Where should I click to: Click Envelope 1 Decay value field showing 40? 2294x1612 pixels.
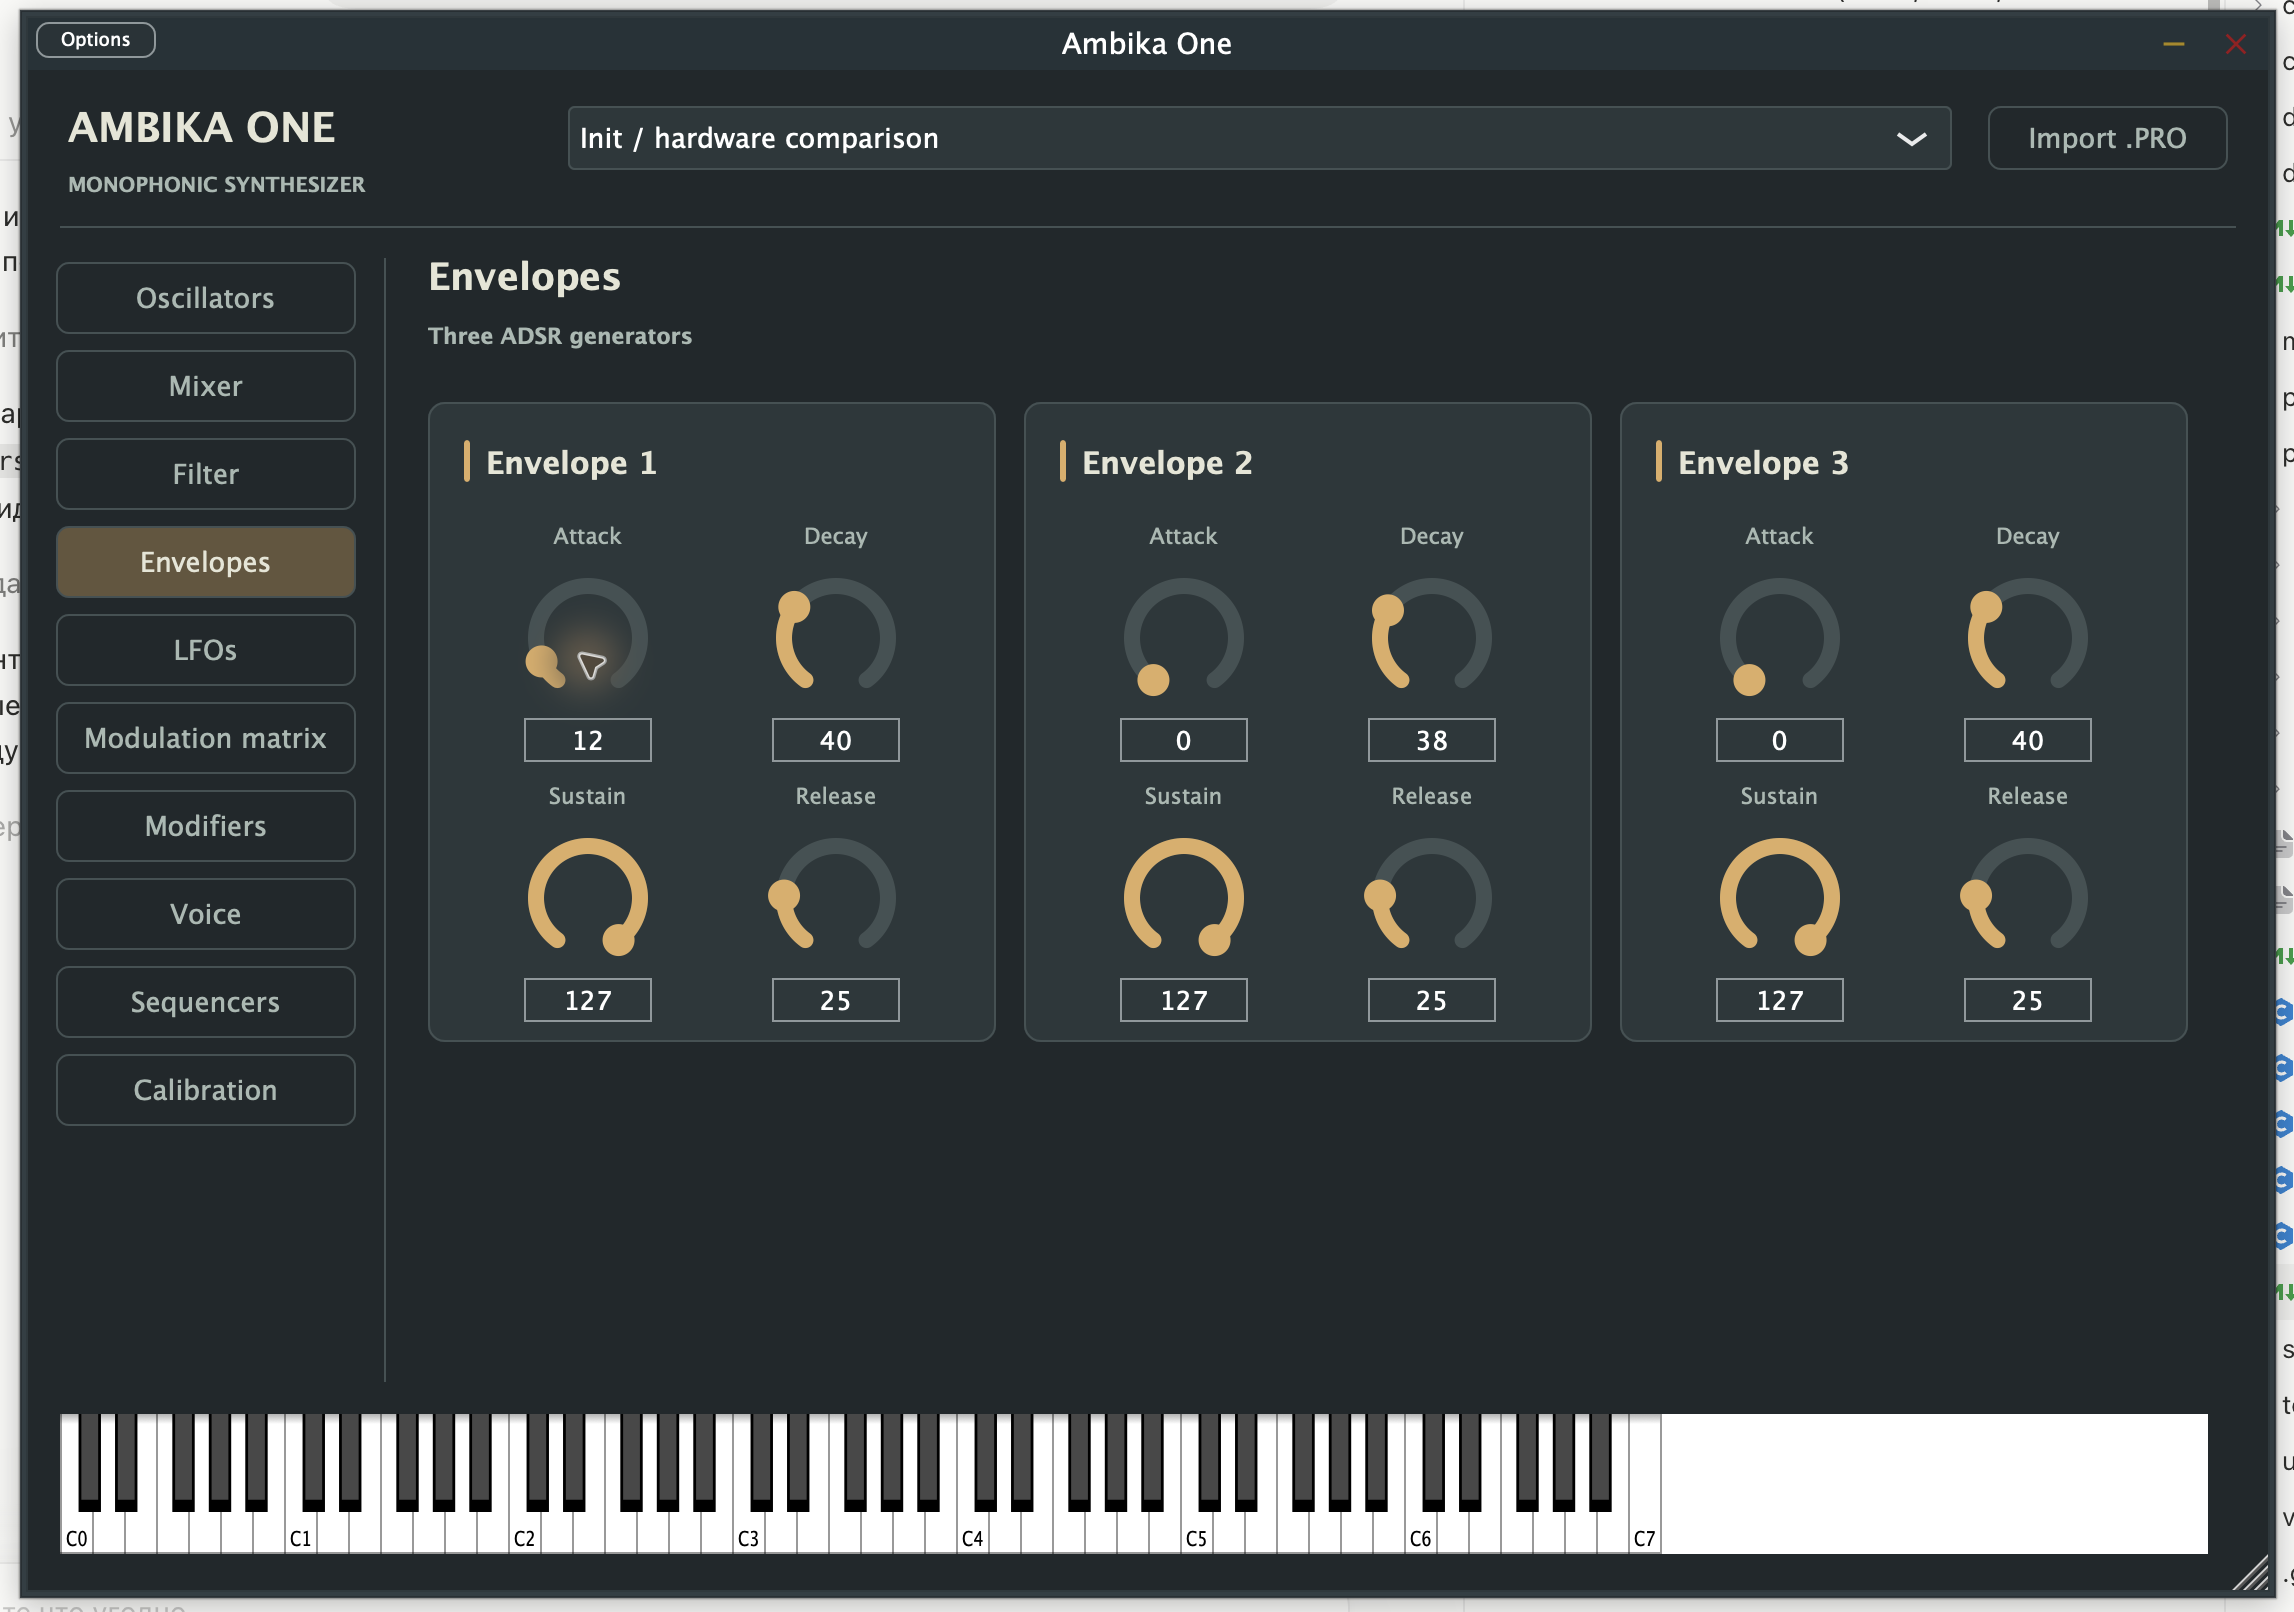pos(836,740)
